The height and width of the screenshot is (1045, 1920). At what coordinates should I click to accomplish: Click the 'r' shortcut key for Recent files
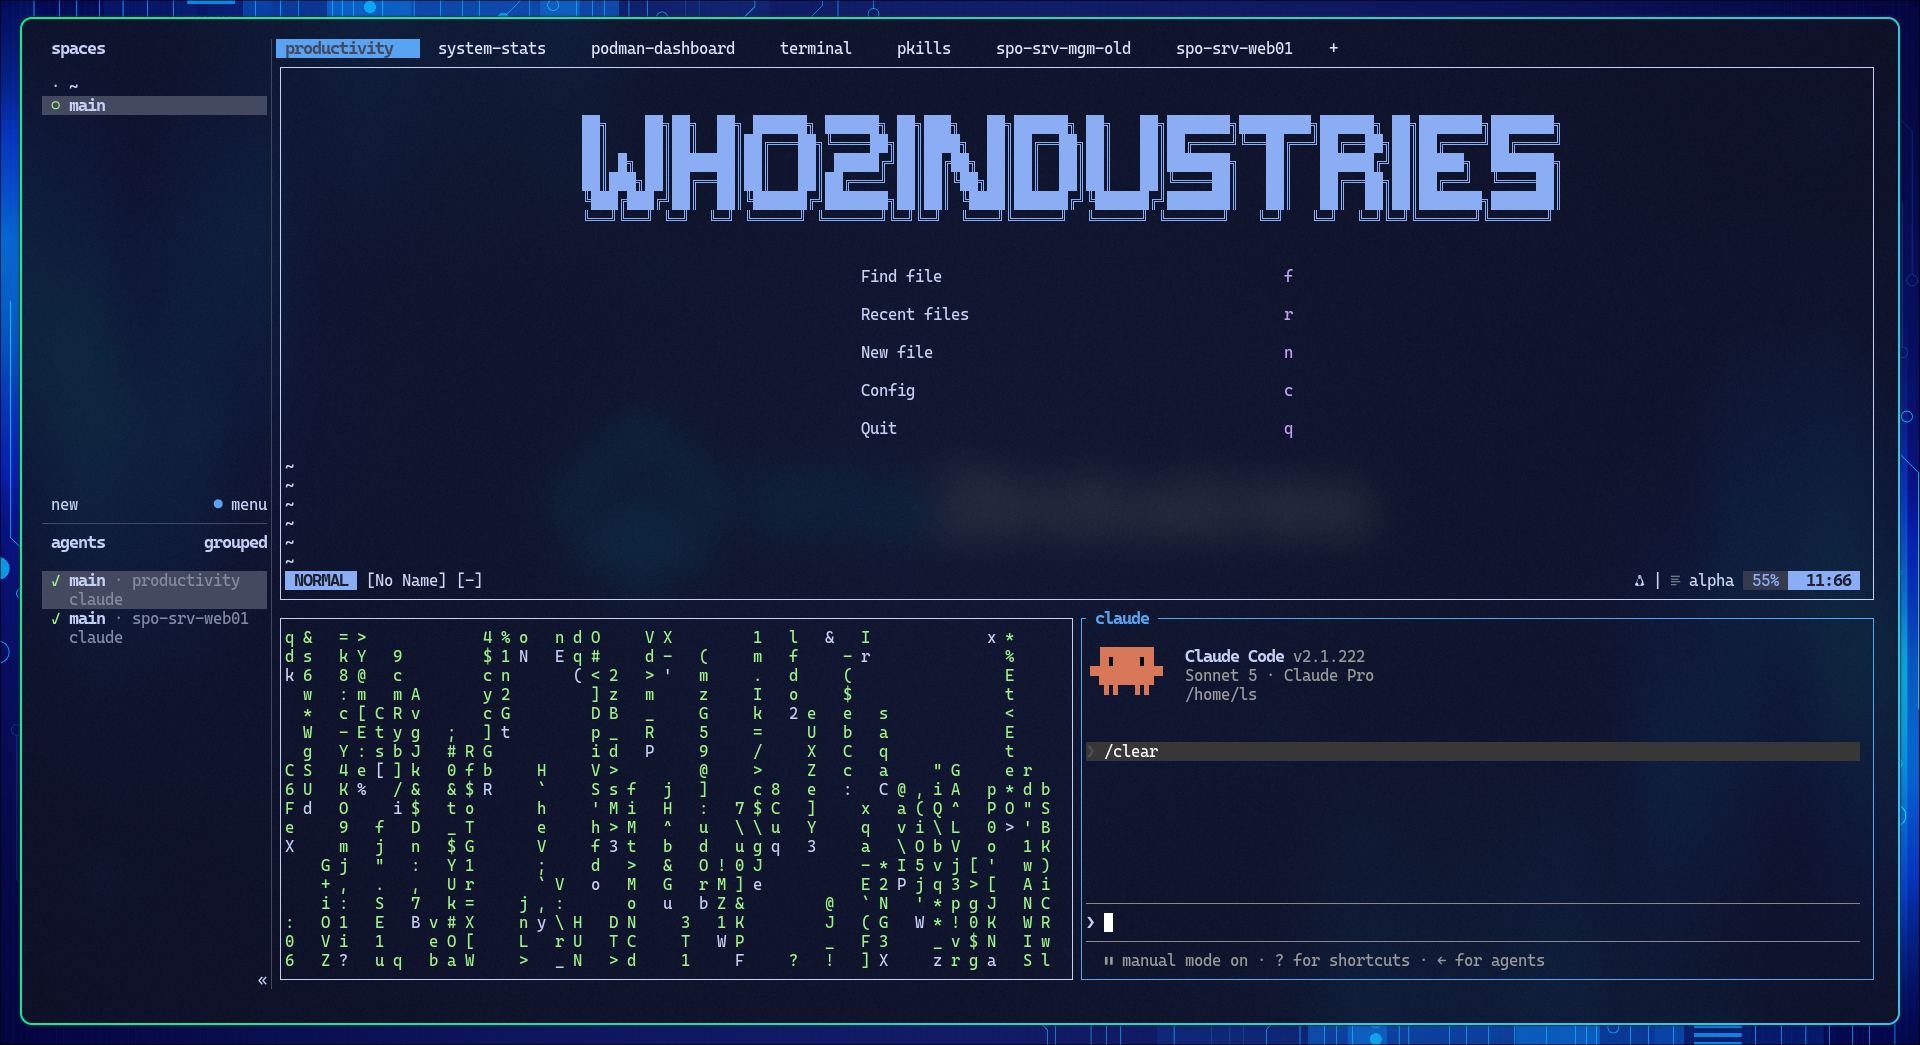point(1288,314)
